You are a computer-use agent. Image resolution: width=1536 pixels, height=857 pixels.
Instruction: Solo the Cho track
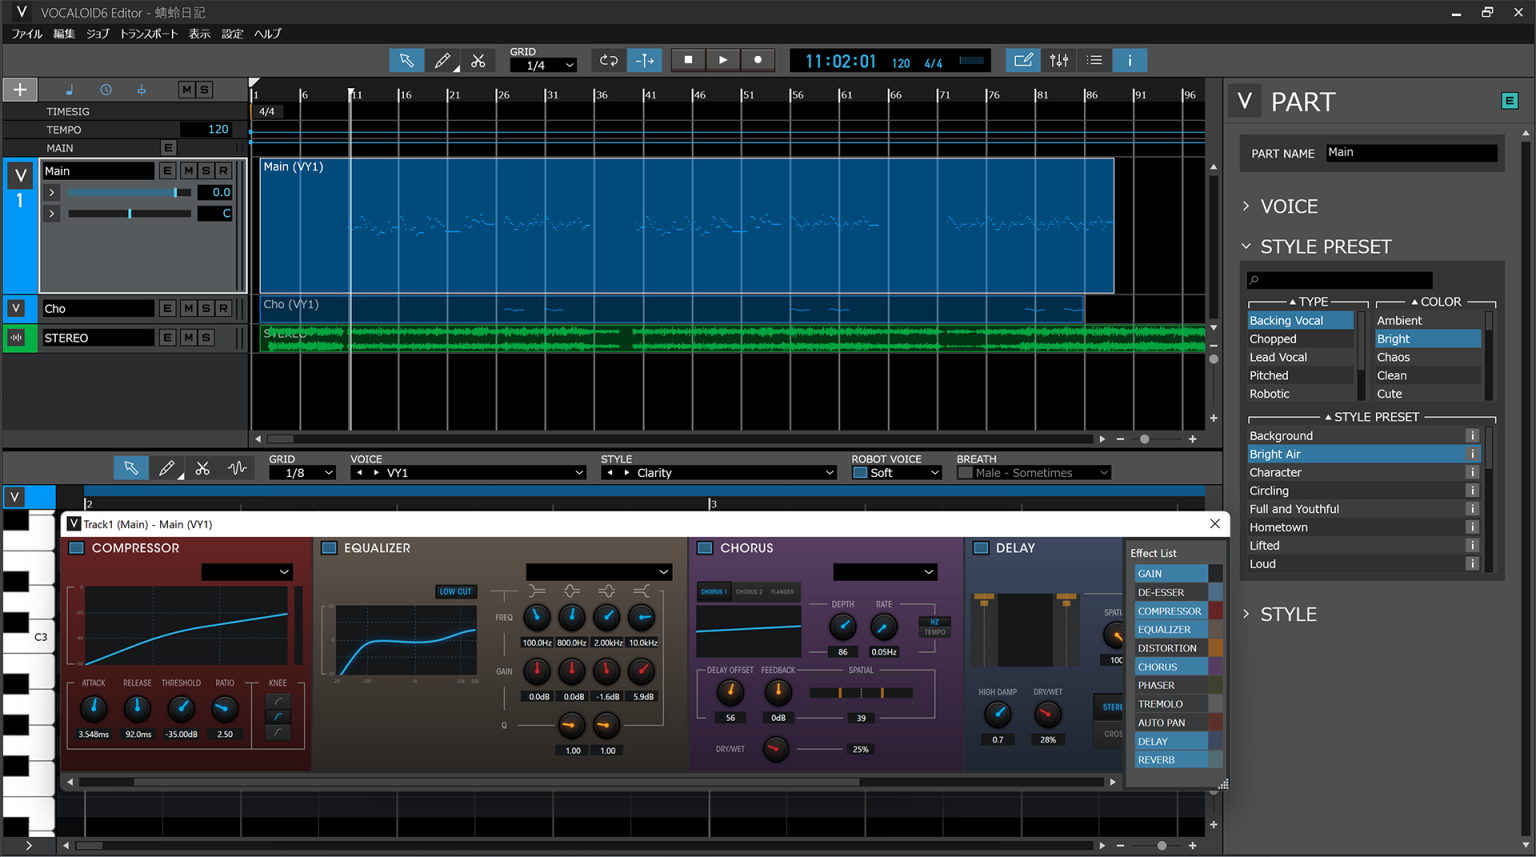206,308
